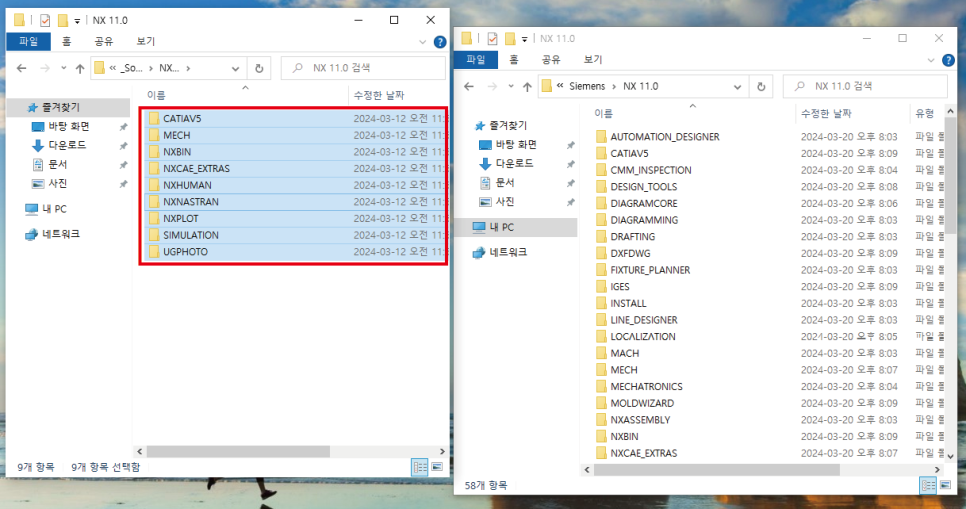Click the NX 11.0 검색 box in left window
Image resolution: width=966 pixels, height=509 pixels.
pyautogui.click(x=363, y=68)
